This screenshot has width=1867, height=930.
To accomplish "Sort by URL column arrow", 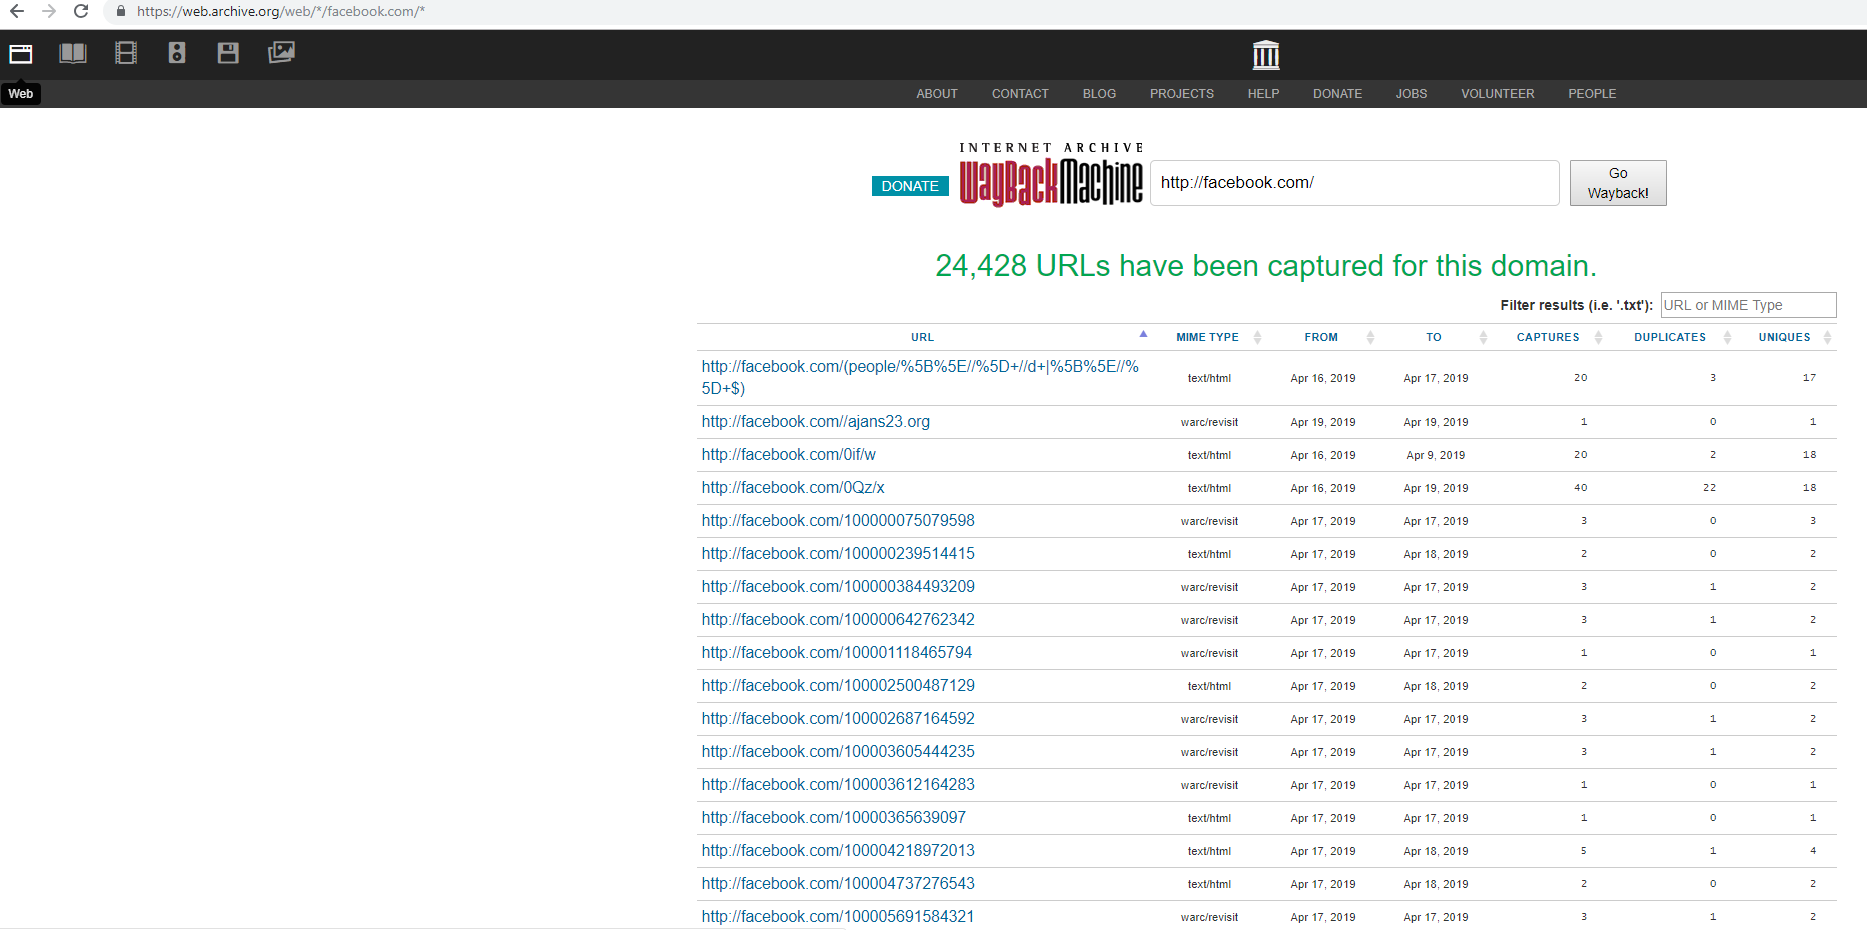I will tap(1143, 335).
